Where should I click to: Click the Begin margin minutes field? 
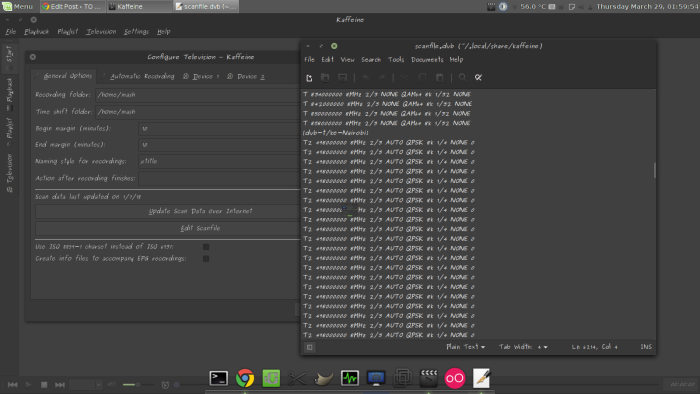(219, 129)
